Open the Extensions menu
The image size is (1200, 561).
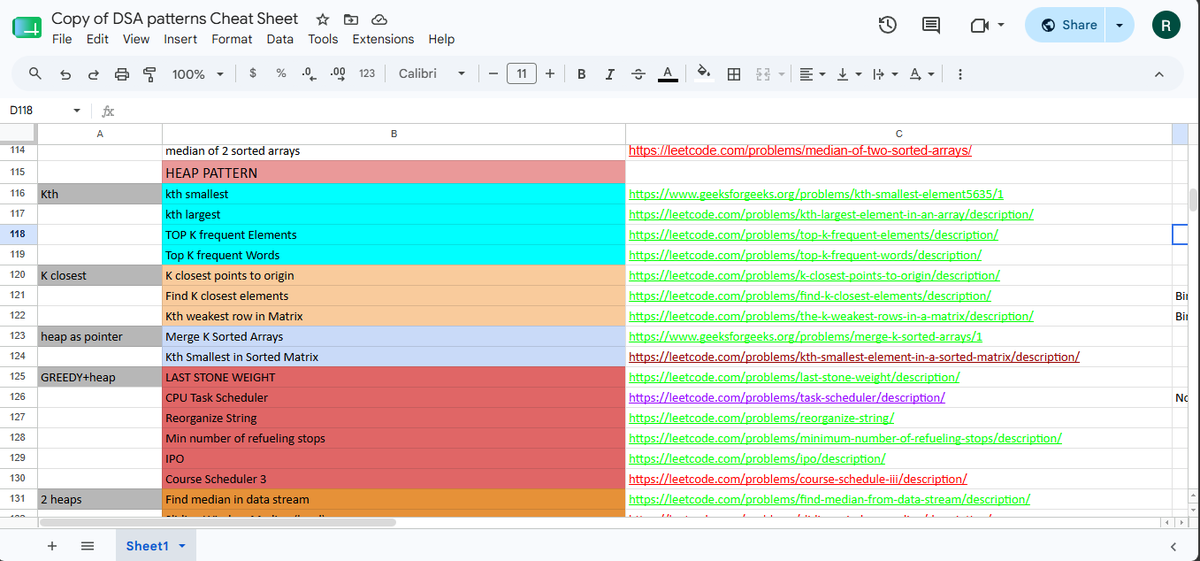(383, 39)
